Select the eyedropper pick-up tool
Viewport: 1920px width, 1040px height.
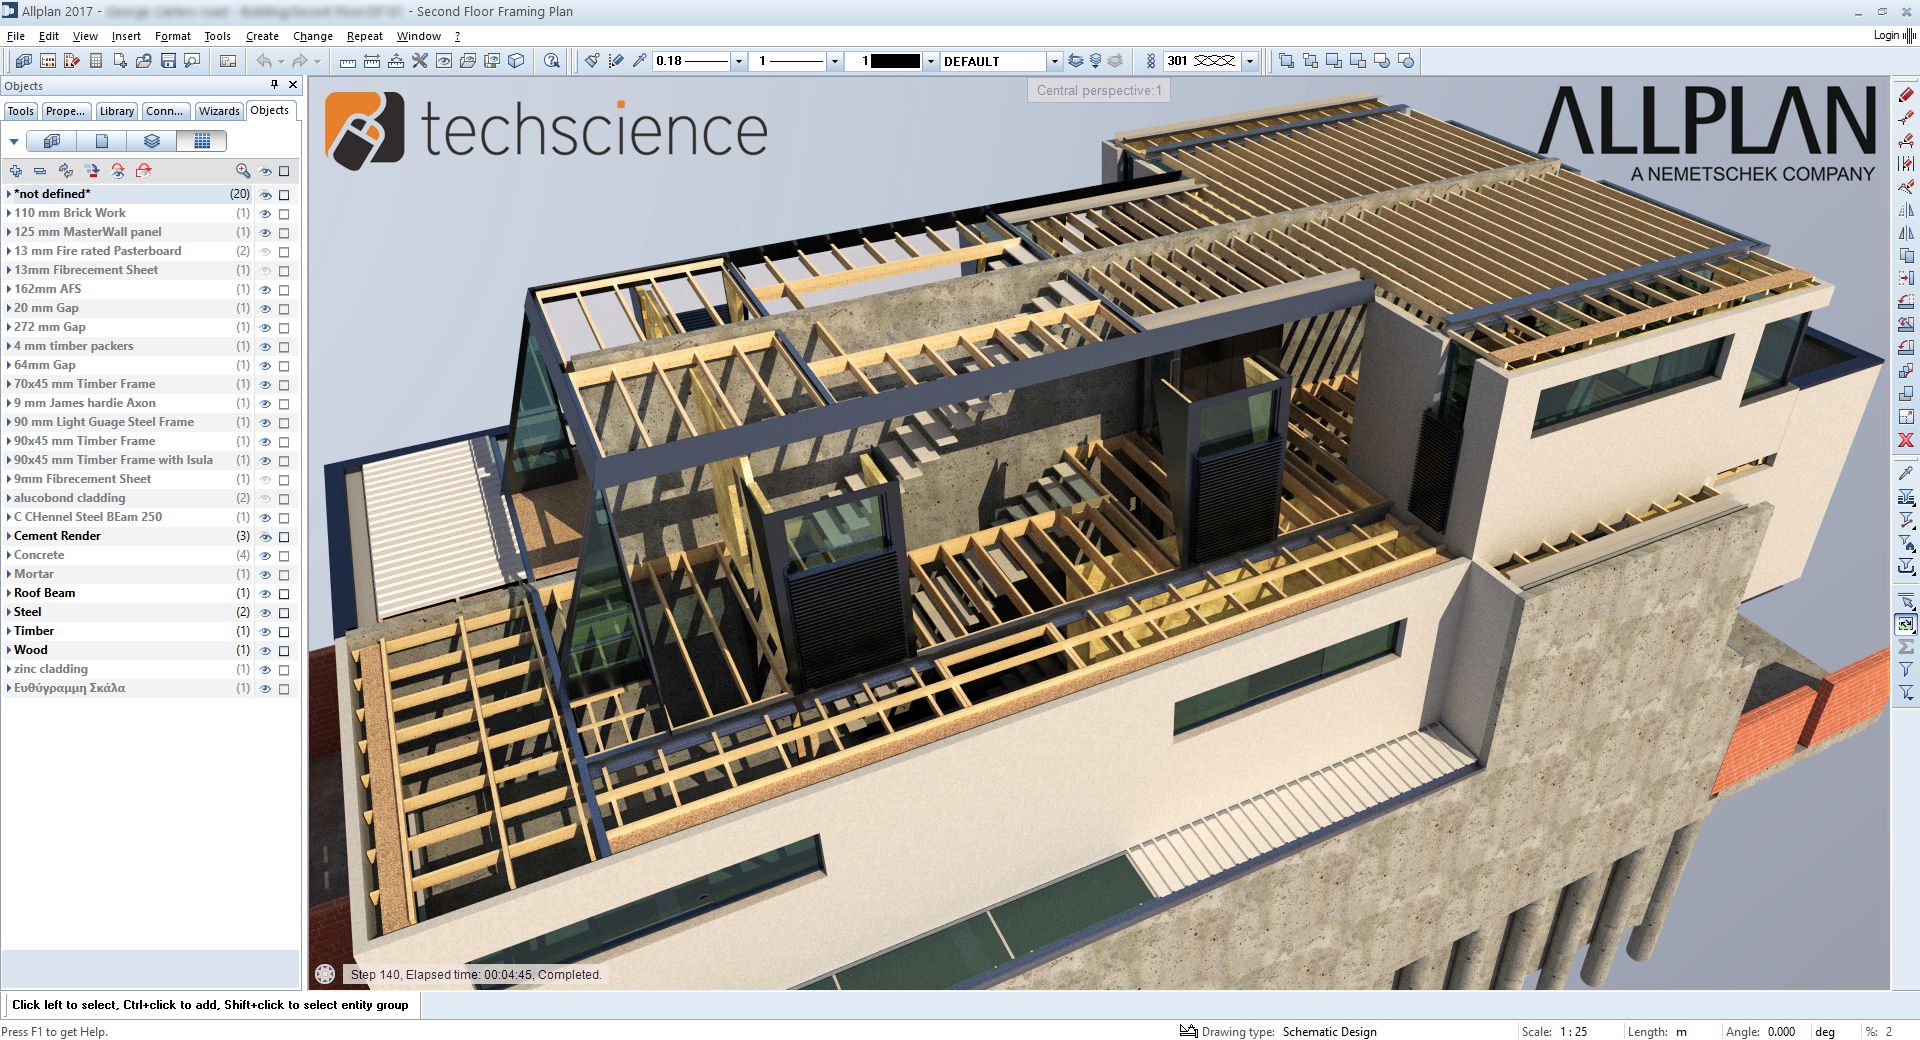pos(639,60)
